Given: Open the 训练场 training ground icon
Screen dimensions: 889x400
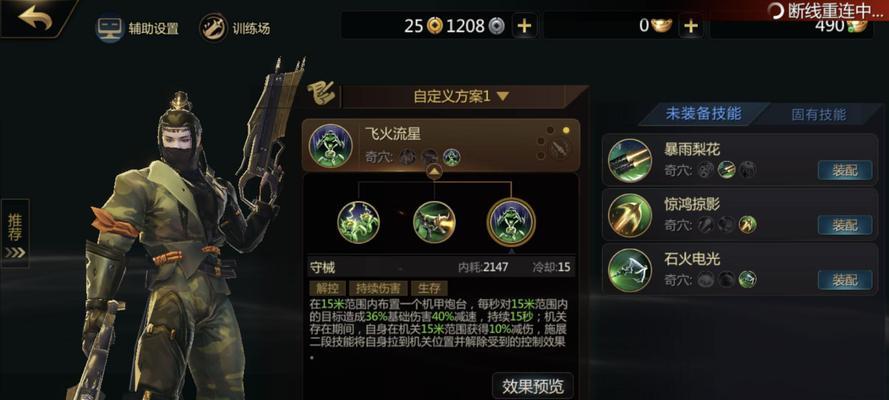Looking at the screenshot, I should pos(214,28).
